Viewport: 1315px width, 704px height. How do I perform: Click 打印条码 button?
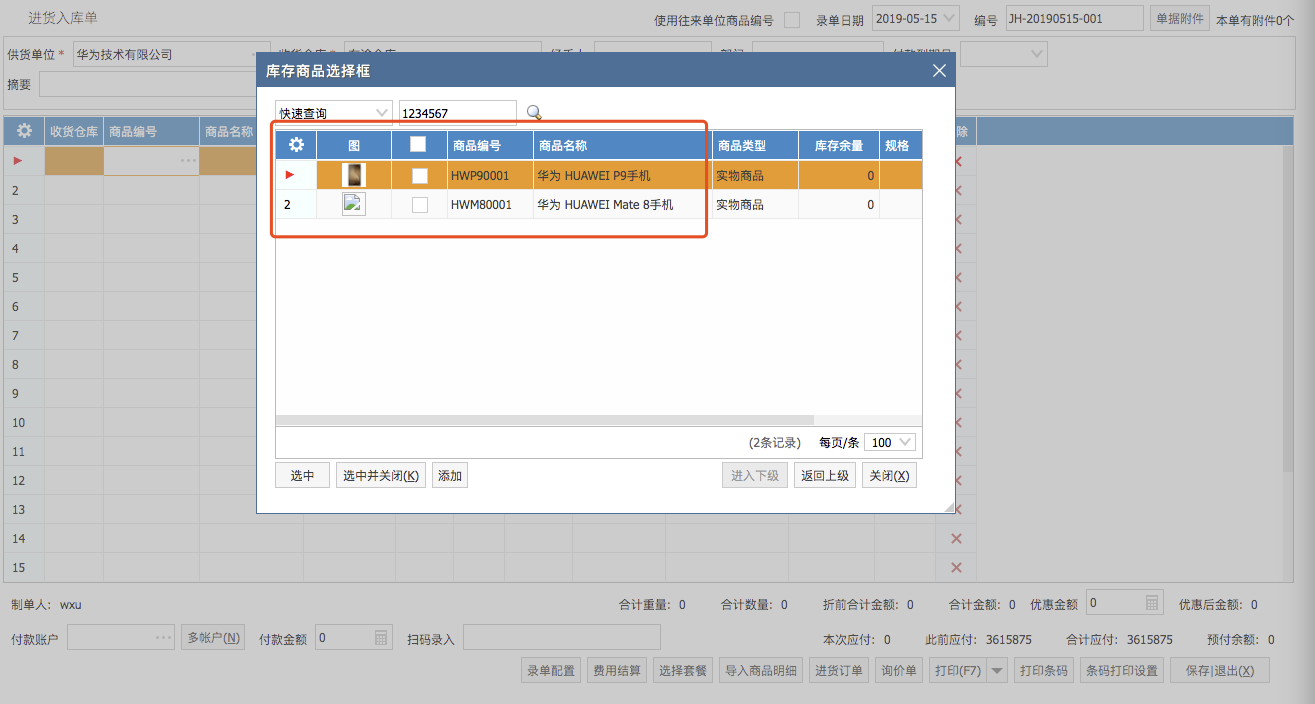coord(1044,671)
